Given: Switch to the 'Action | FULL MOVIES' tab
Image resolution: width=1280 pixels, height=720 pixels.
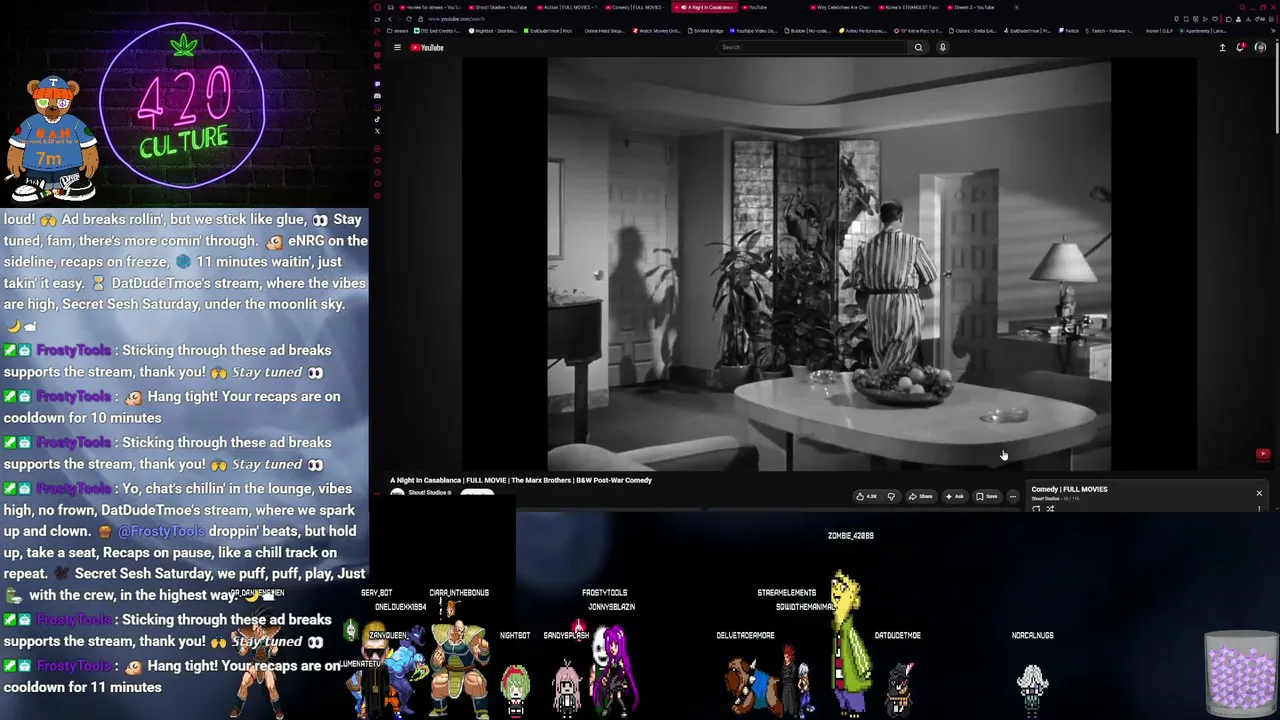Looking at the screenshot, I should tap(567, 7).
